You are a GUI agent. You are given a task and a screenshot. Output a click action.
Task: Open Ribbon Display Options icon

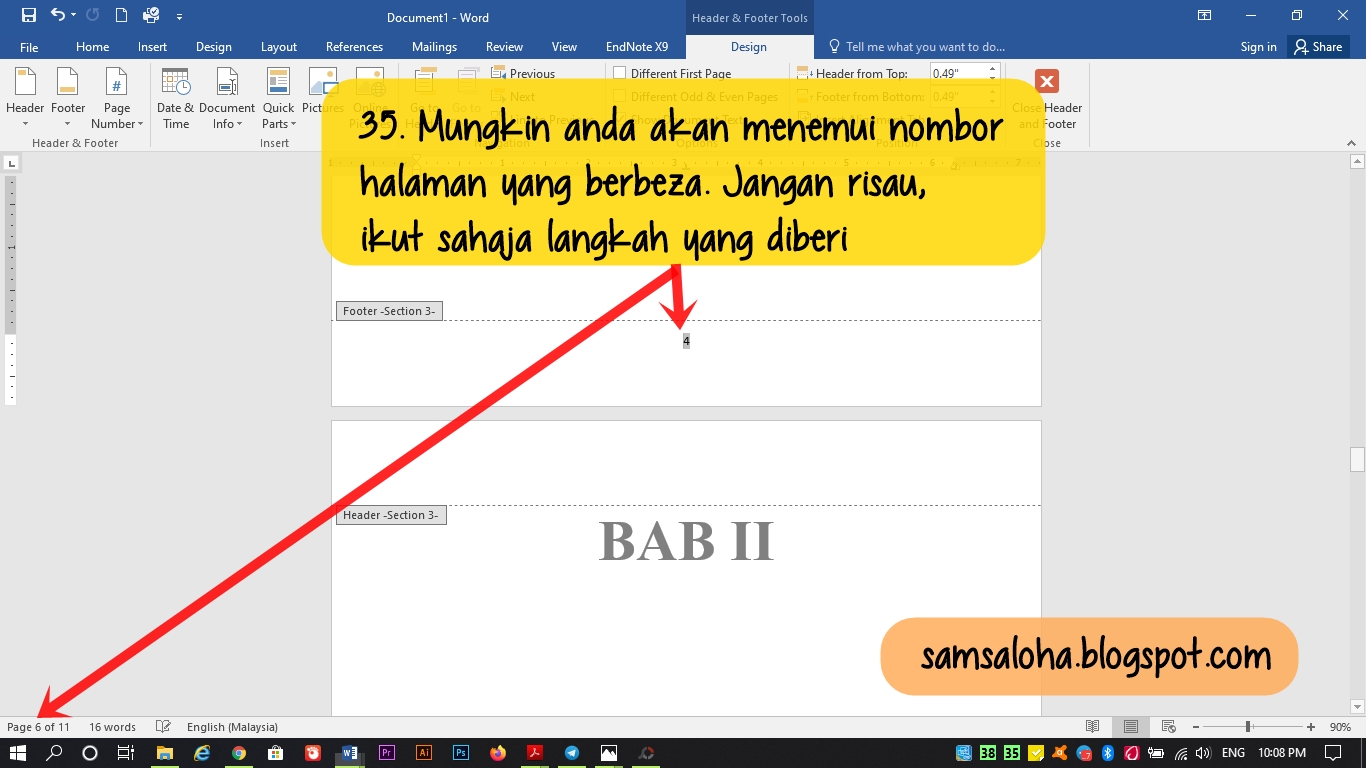[x=1205, y=15]
